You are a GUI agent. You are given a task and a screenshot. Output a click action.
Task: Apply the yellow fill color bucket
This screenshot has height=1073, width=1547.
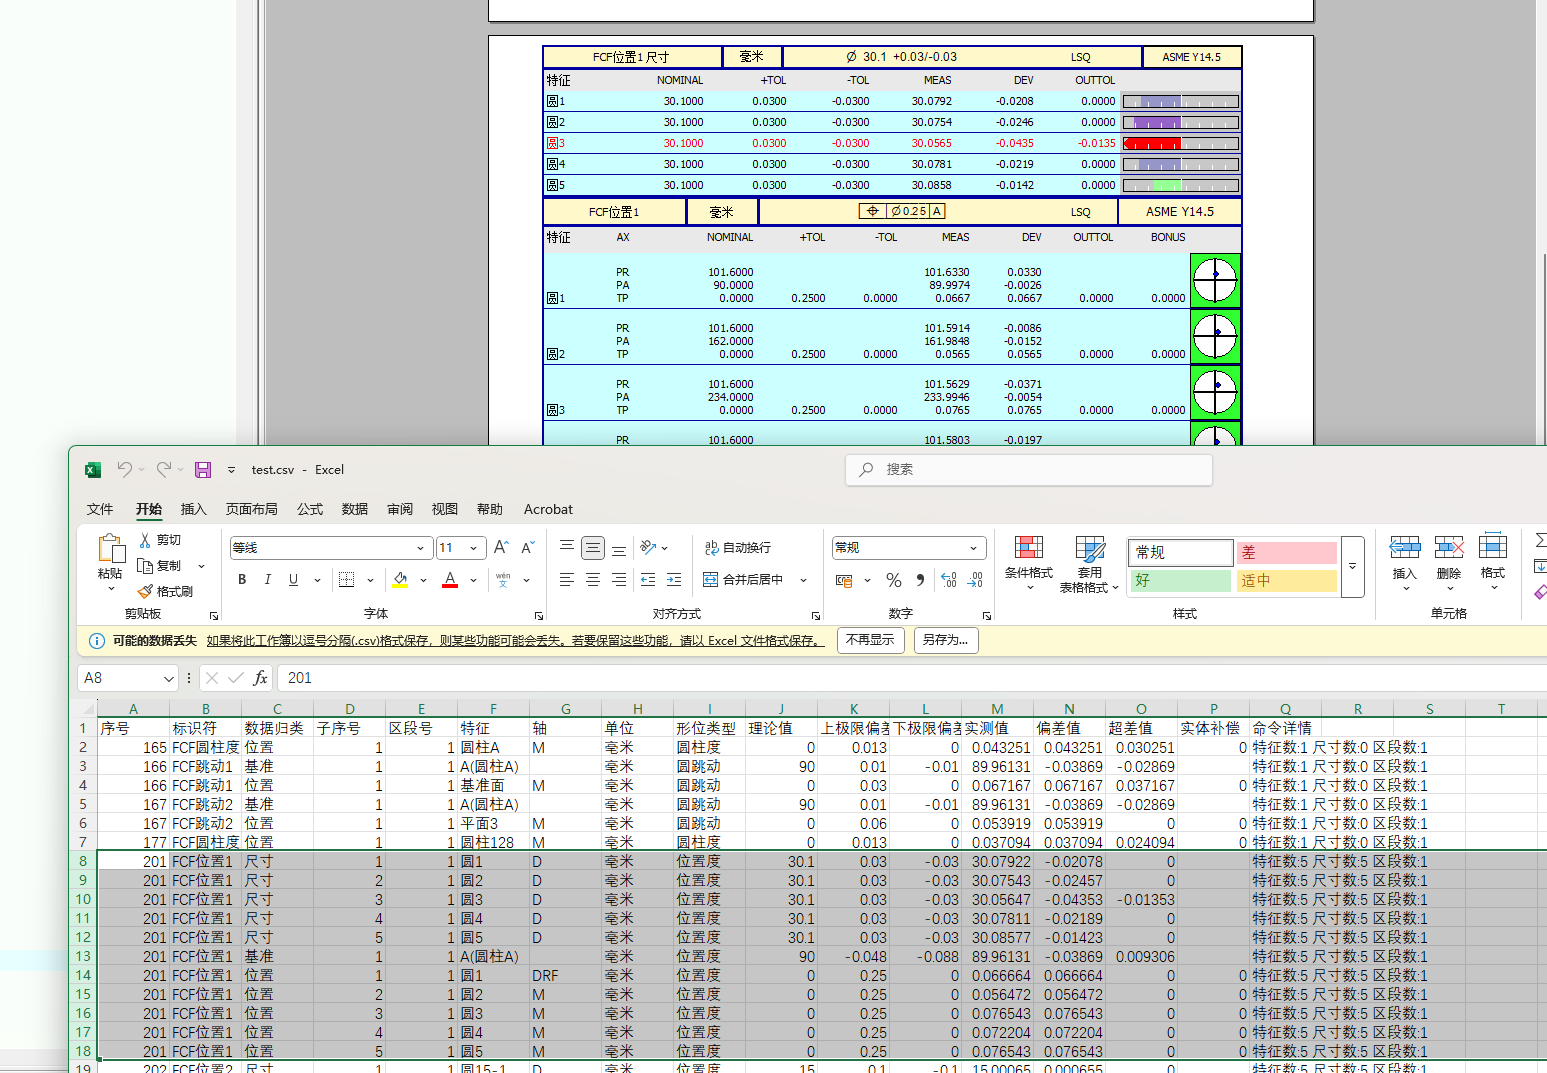(x=400, y=580)
